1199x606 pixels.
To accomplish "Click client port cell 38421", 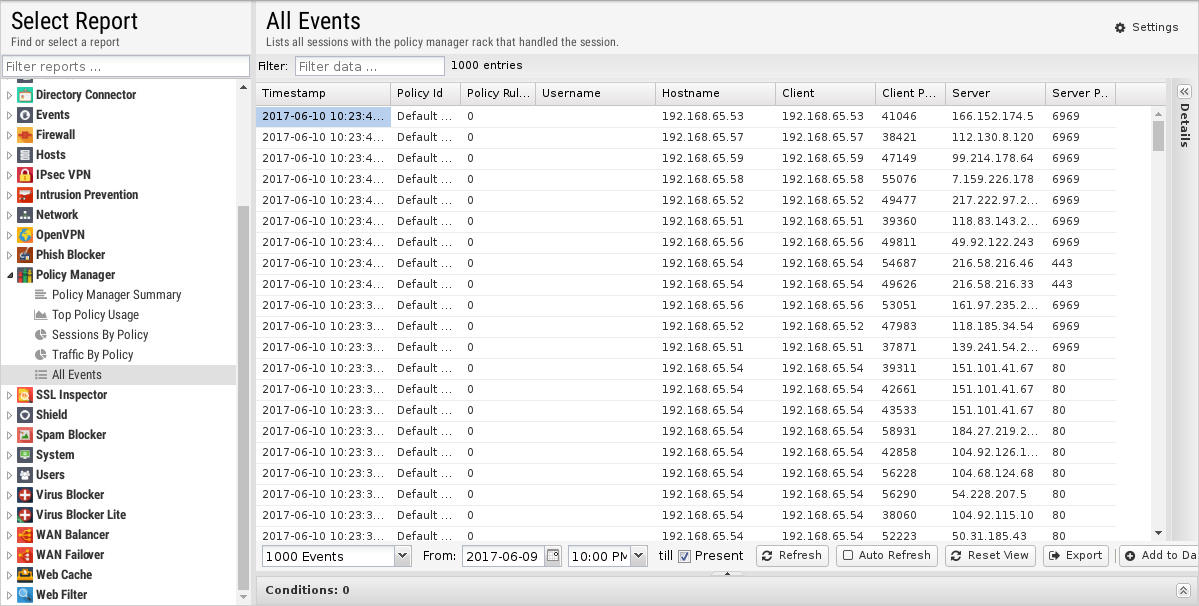I will [x=910, y=138].
